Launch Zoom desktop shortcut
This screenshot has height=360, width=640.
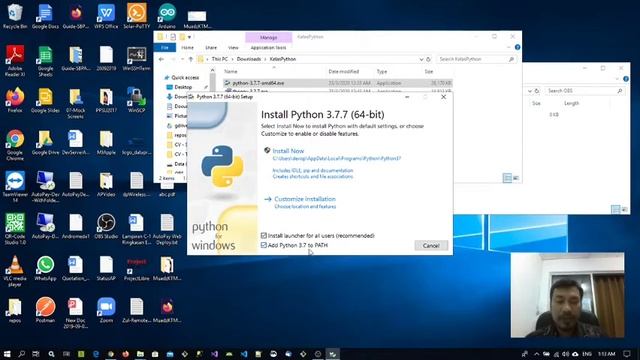[x=106, y=310]
